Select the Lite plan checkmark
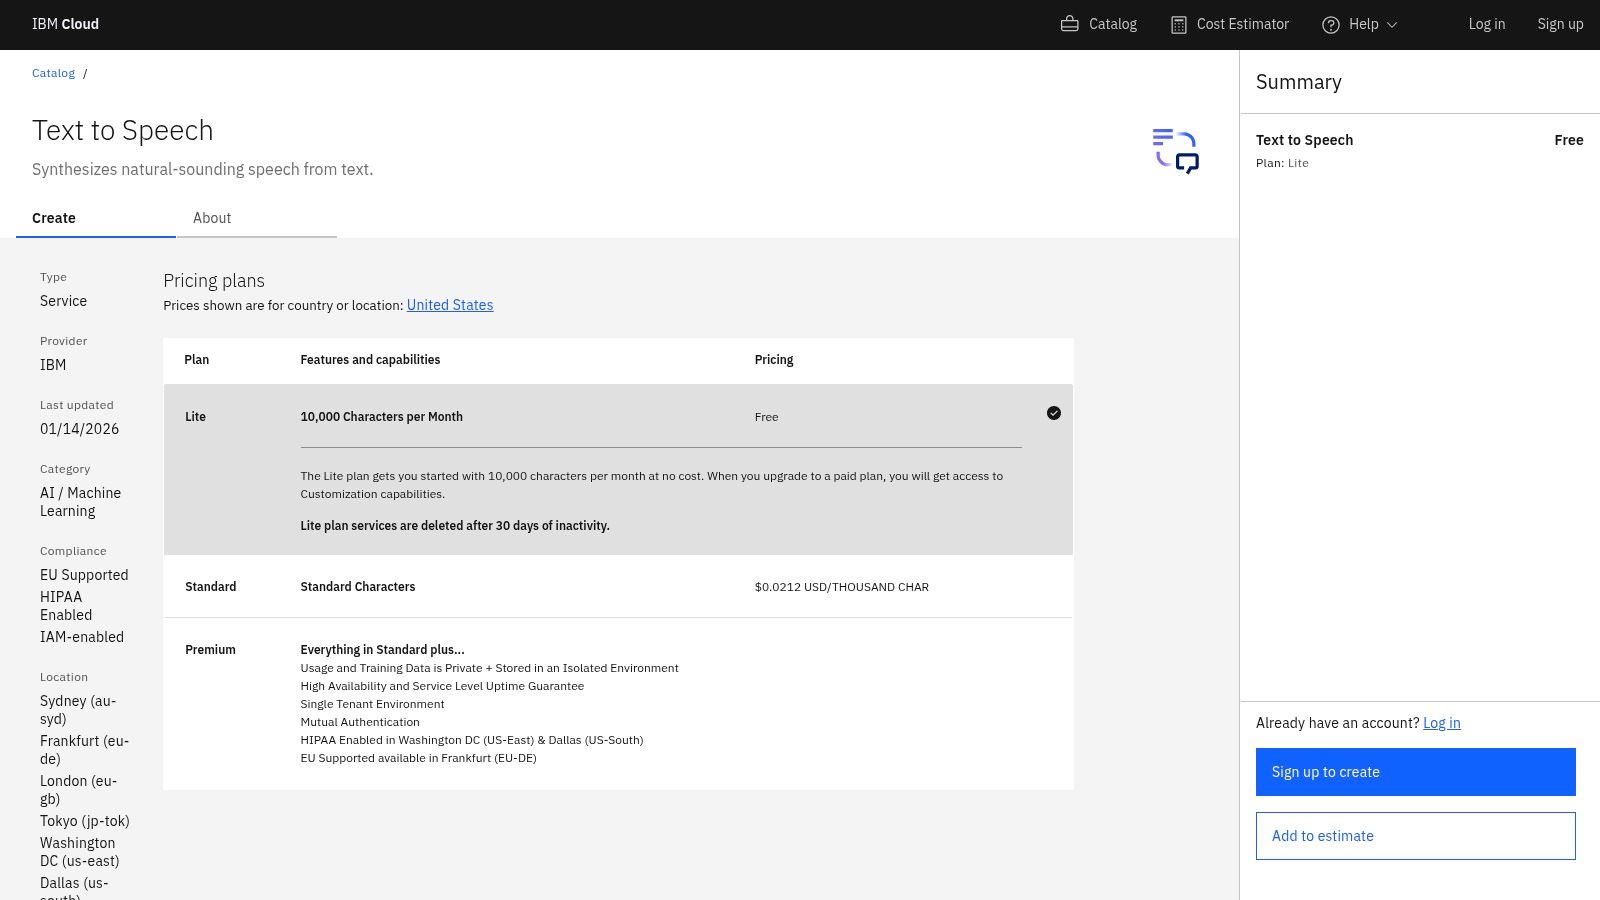Image resolution: width=1600 pixels, height=900 pixels. coord(1054,412)
